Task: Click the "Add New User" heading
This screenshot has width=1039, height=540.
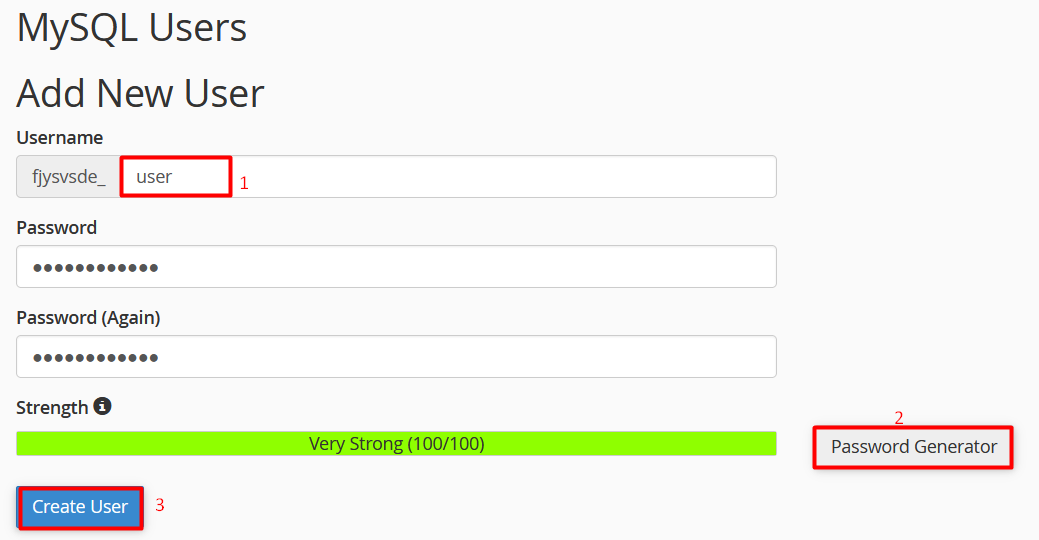Action: tap(140, 94)
